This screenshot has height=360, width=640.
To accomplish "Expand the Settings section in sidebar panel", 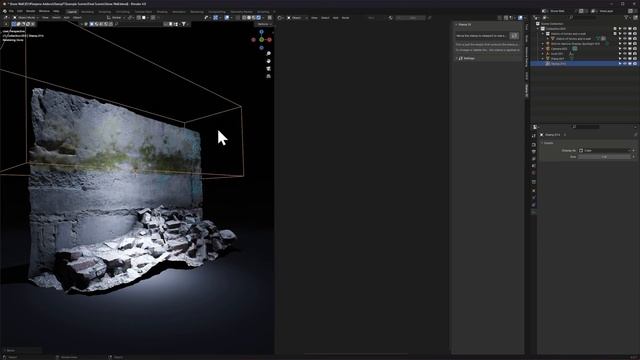I will click(467, 58).
